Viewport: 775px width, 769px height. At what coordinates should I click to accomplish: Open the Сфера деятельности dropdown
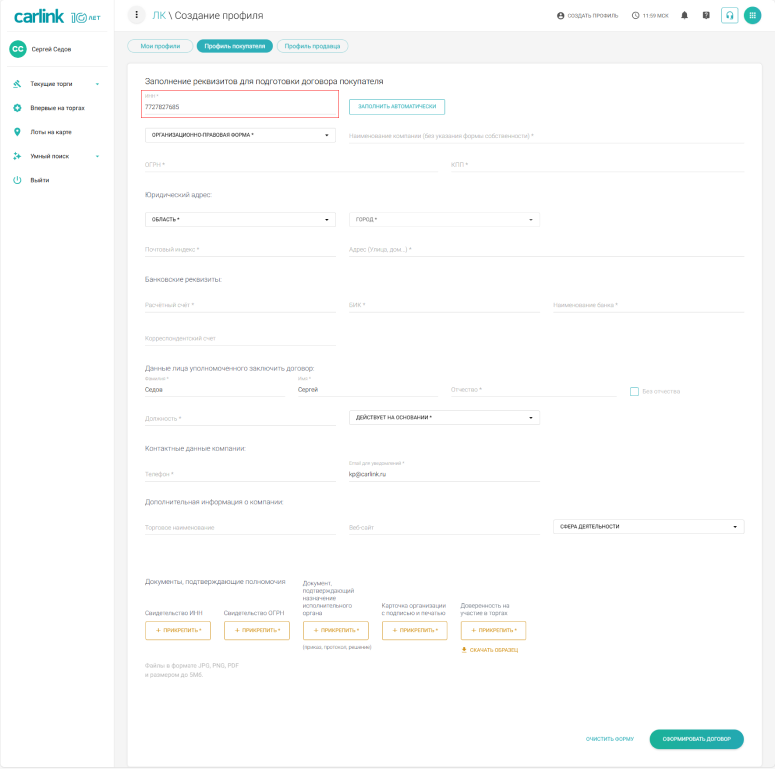click(648, 526)
